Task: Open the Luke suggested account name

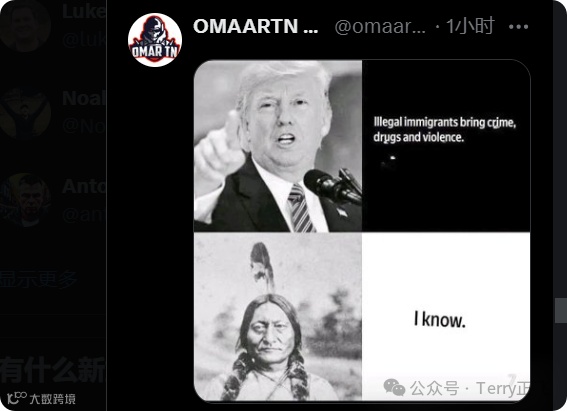Action: click(x=84, y=12)
